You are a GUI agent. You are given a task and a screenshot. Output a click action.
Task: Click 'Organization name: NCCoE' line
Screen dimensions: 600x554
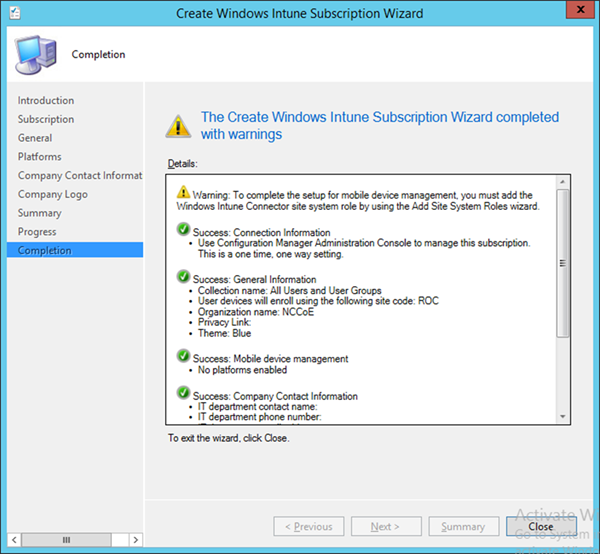pos(256,312)
